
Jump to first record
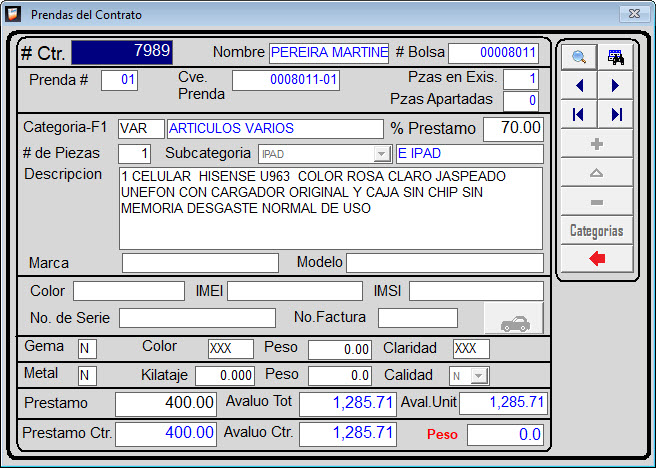[x=579, y=115]
